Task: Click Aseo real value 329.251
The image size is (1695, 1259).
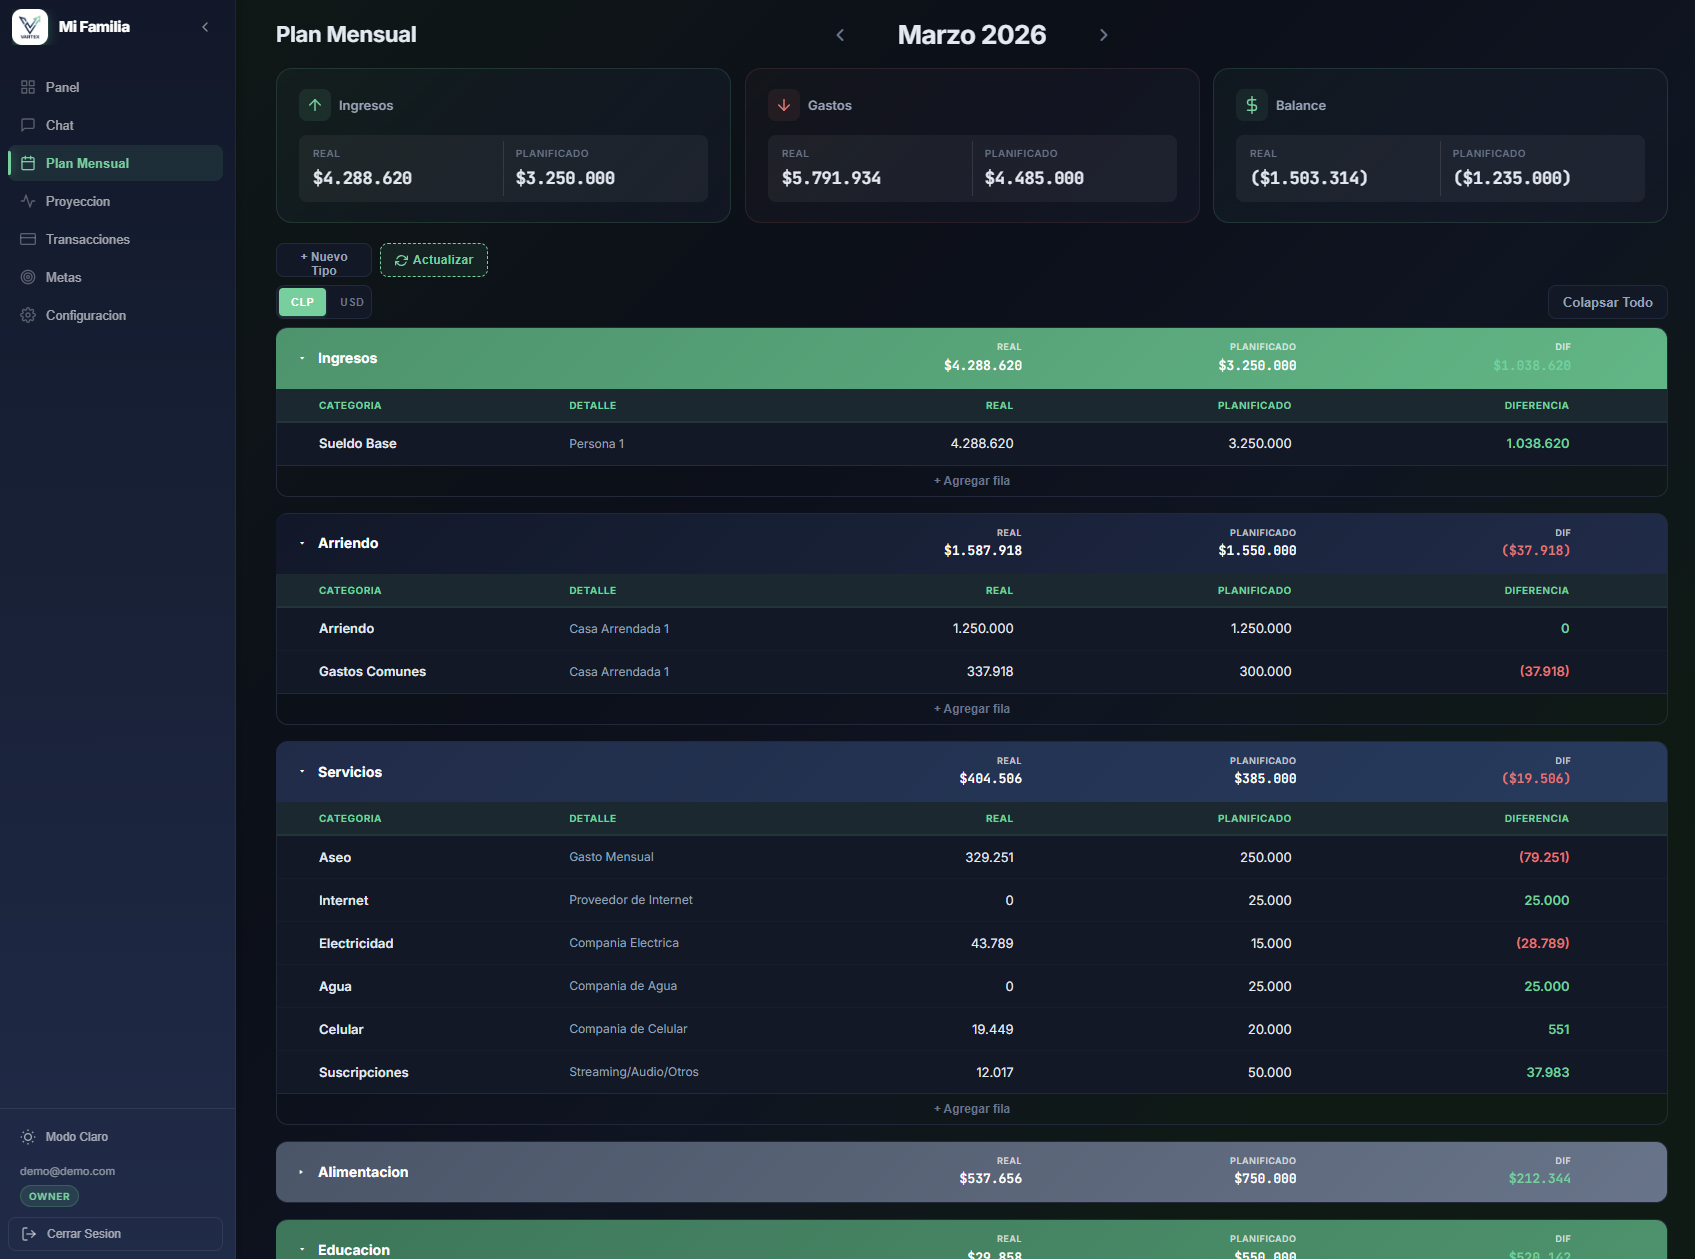Action: coord(990,858)
